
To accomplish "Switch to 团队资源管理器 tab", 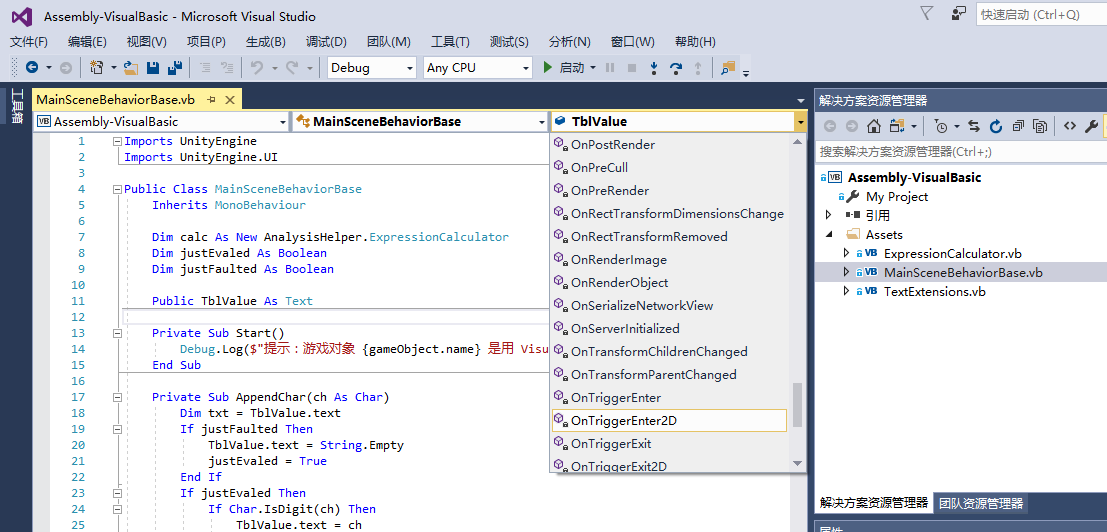I will coord(980,503).
